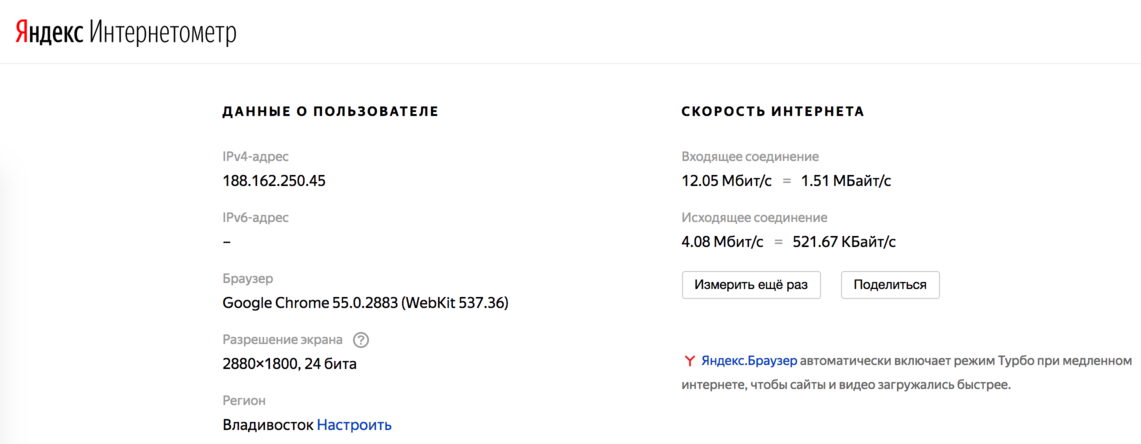1141x444 pixels.
Task: Click the Разрешение экрана label
Action: click(284, 340)
